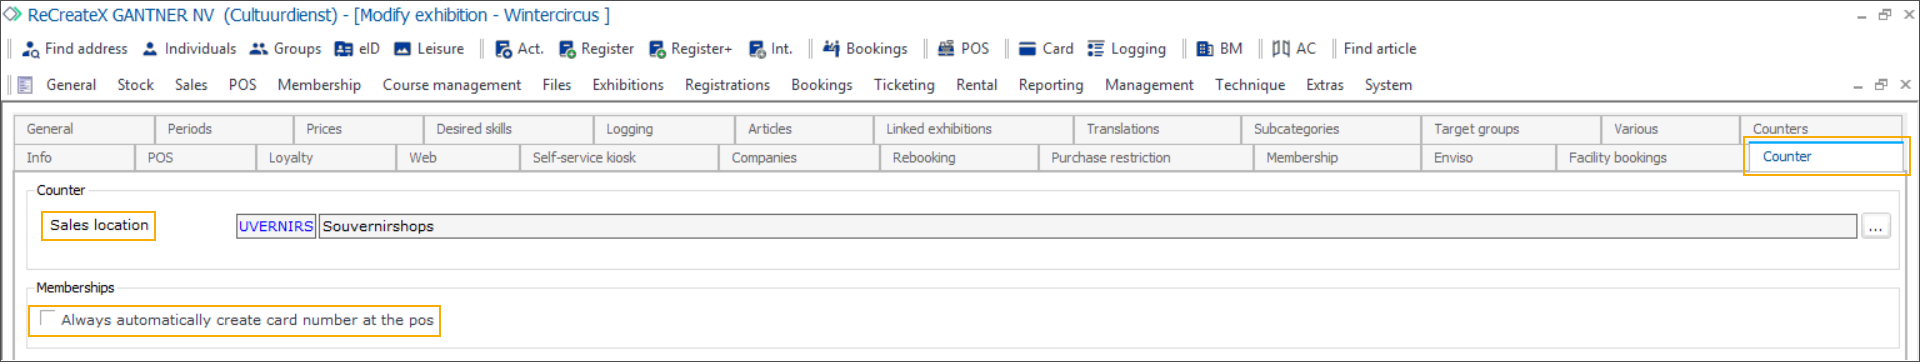1920x362 pixels.
Task: Open the Rental menu
Action: tap(977, 85)
